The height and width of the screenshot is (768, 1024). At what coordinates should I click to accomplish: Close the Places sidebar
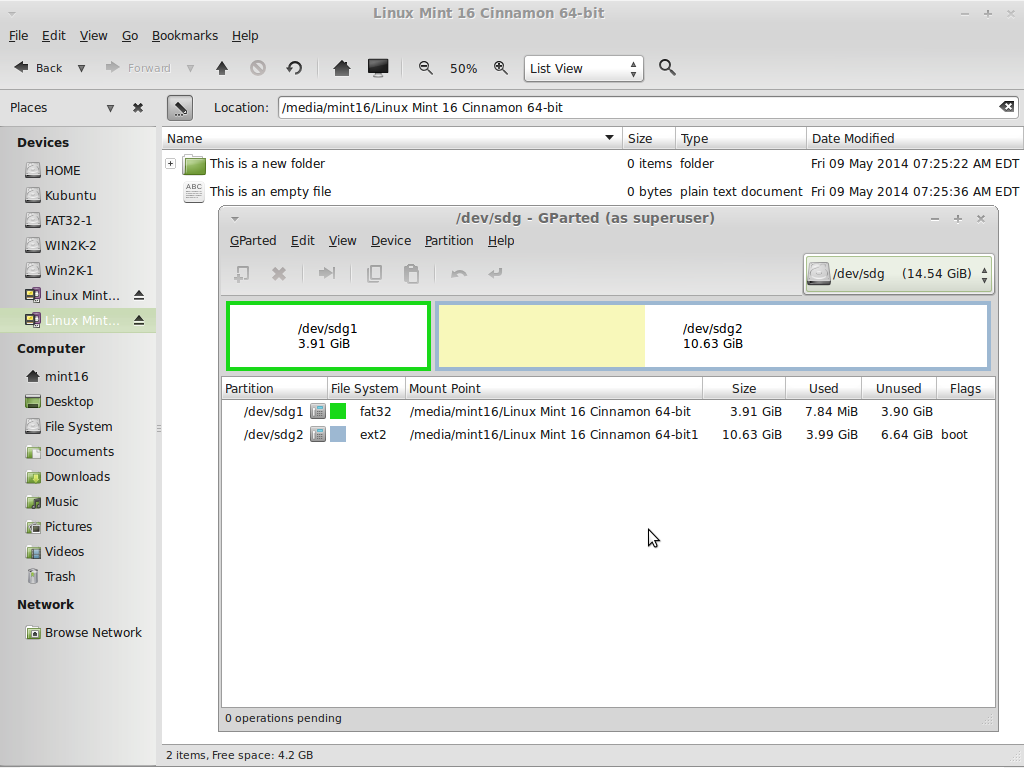click(138, 108)
